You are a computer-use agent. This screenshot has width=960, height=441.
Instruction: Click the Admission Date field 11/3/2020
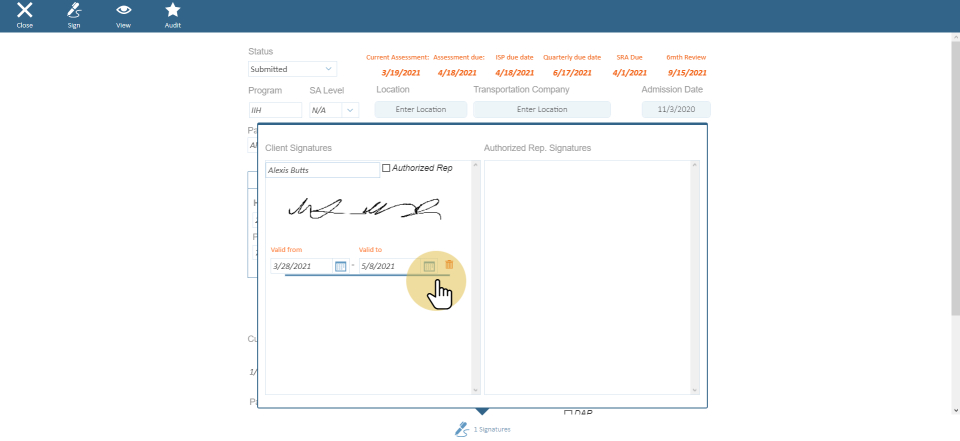676,109
